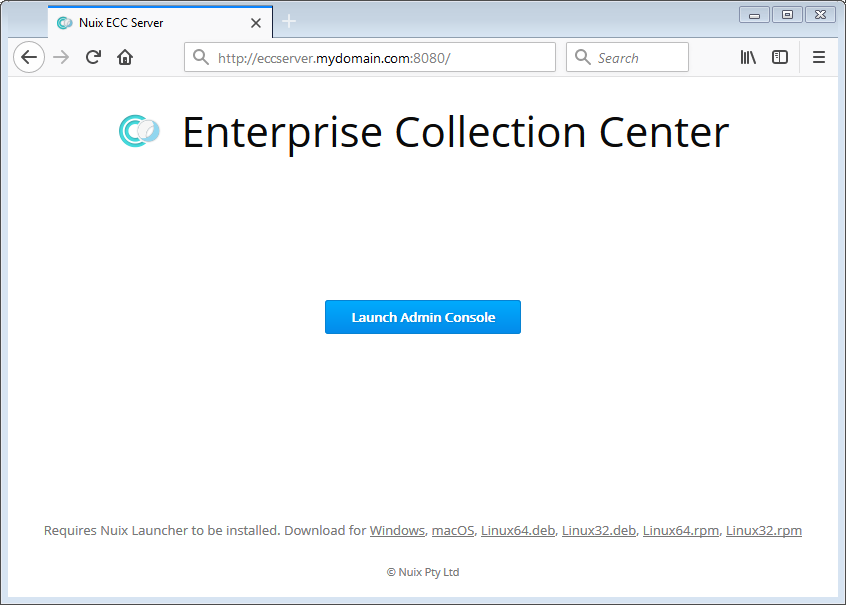Download the Linux64.deb launcher
The height and width of the screenshot is (605, 846).
(518, 531)
